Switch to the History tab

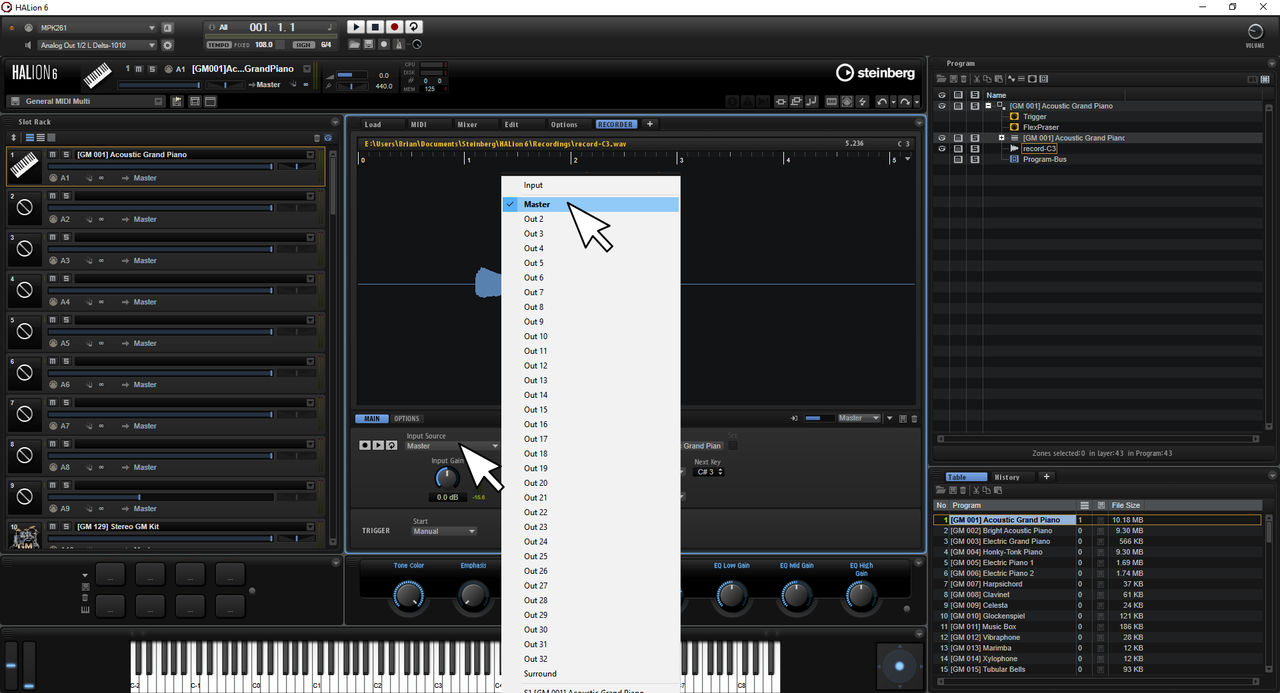click(1007, 477)
